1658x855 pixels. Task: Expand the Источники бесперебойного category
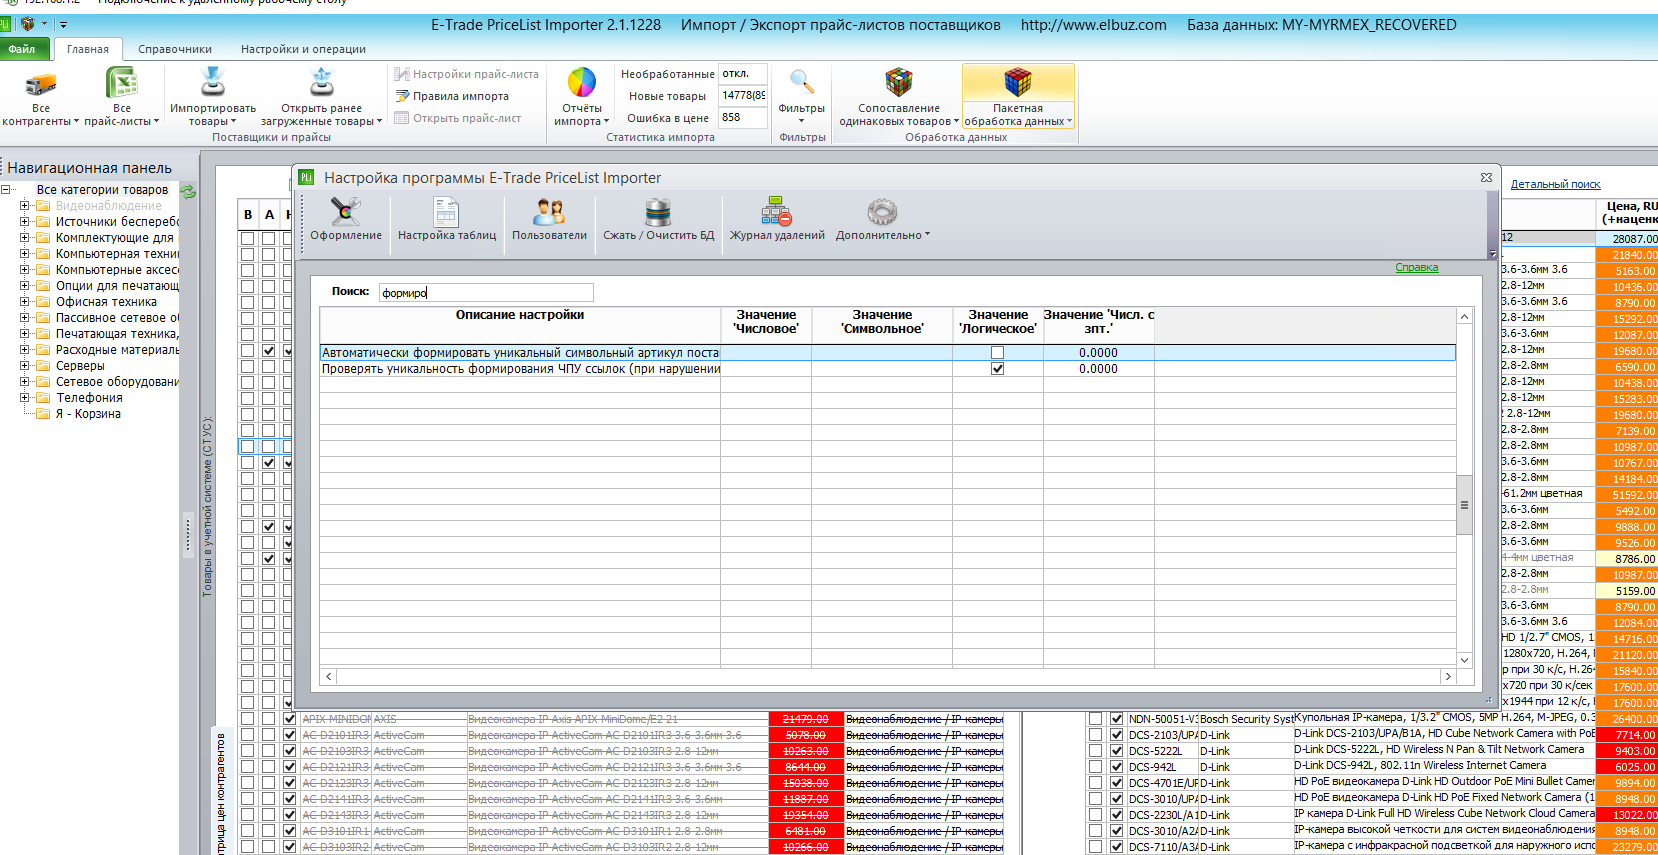click(x=24, y=222)
